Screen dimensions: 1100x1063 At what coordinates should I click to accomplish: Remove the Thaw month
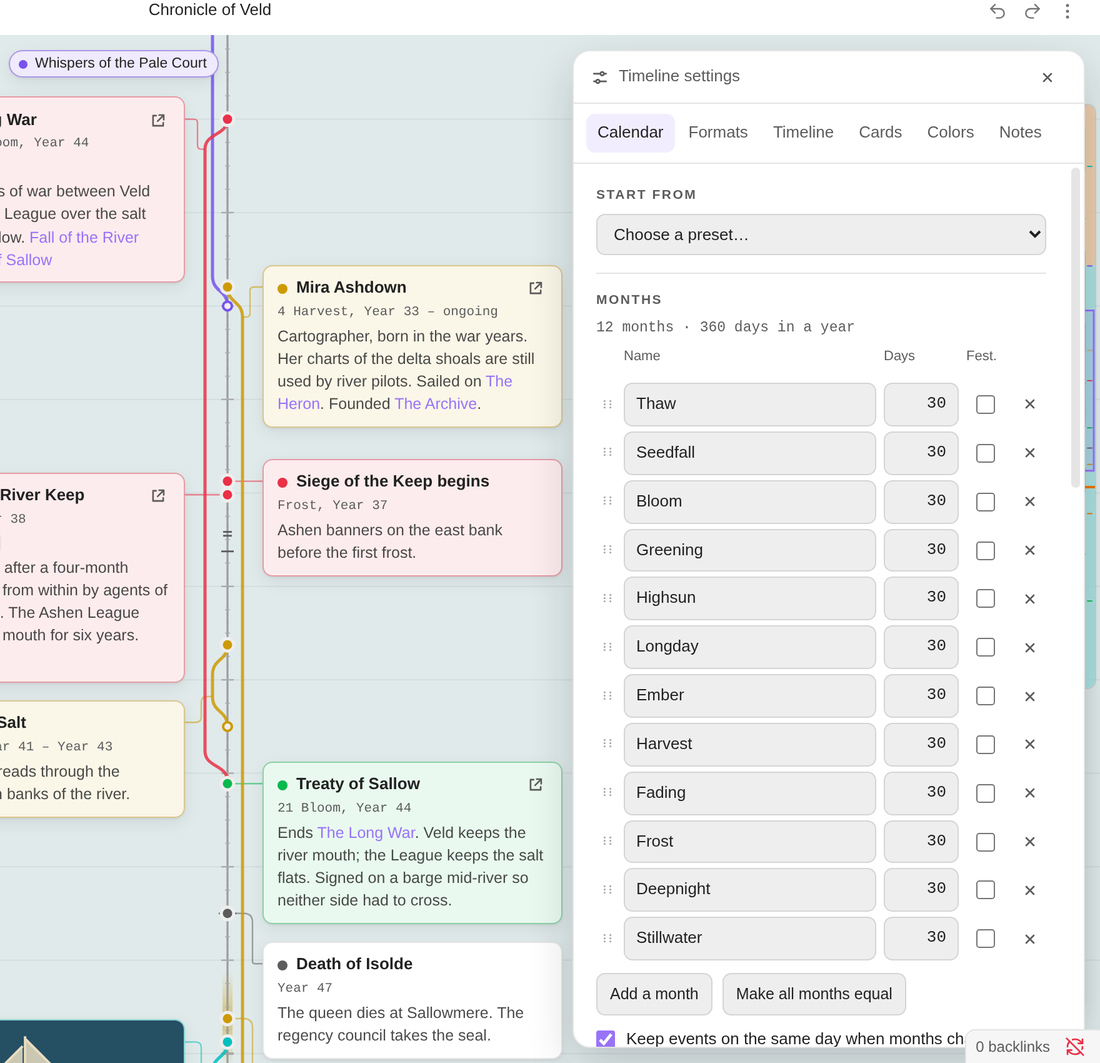pos(1030,404)
